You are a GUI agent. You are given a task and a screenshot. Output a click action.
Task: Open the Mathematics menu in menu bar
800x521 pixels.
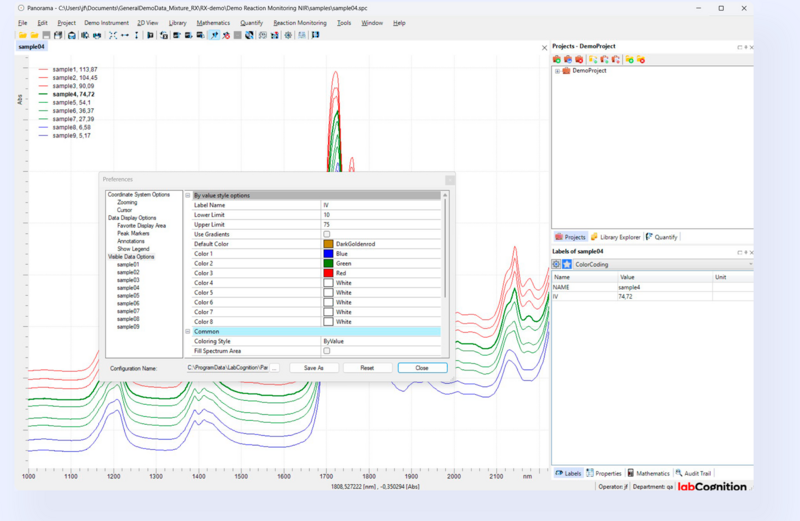pyautogui.click(x=213, y=23)
